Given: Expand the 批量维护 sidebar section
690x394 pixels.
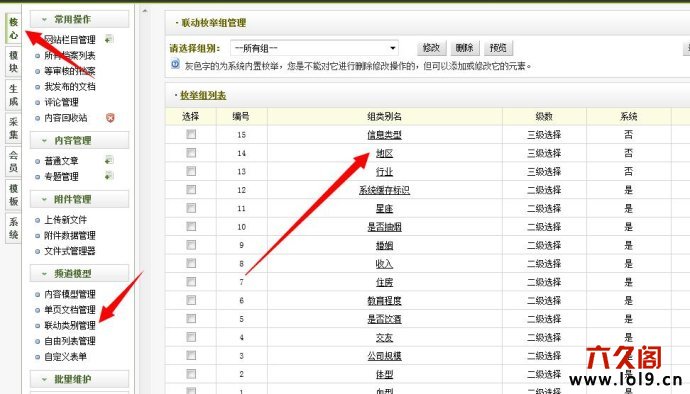Looking at the screenshot, I should tap(79, 379).
